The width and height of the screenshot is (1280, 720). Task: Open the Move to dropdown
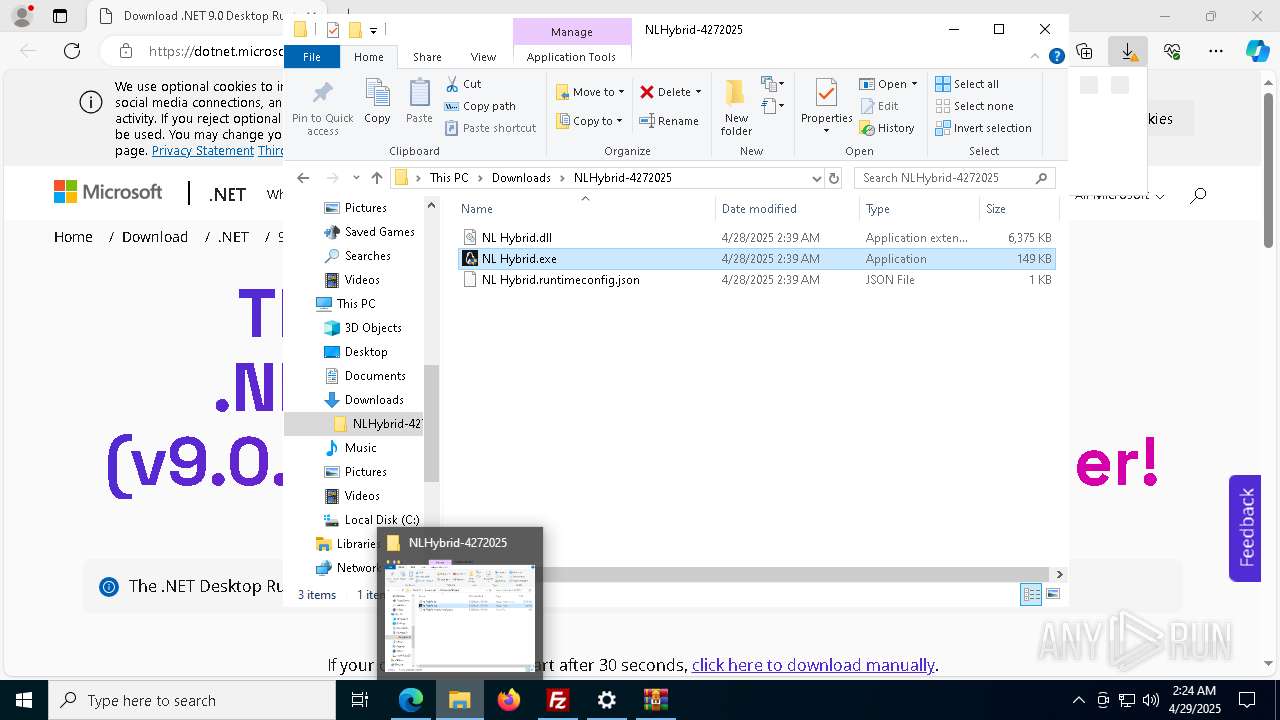(590, 92)
